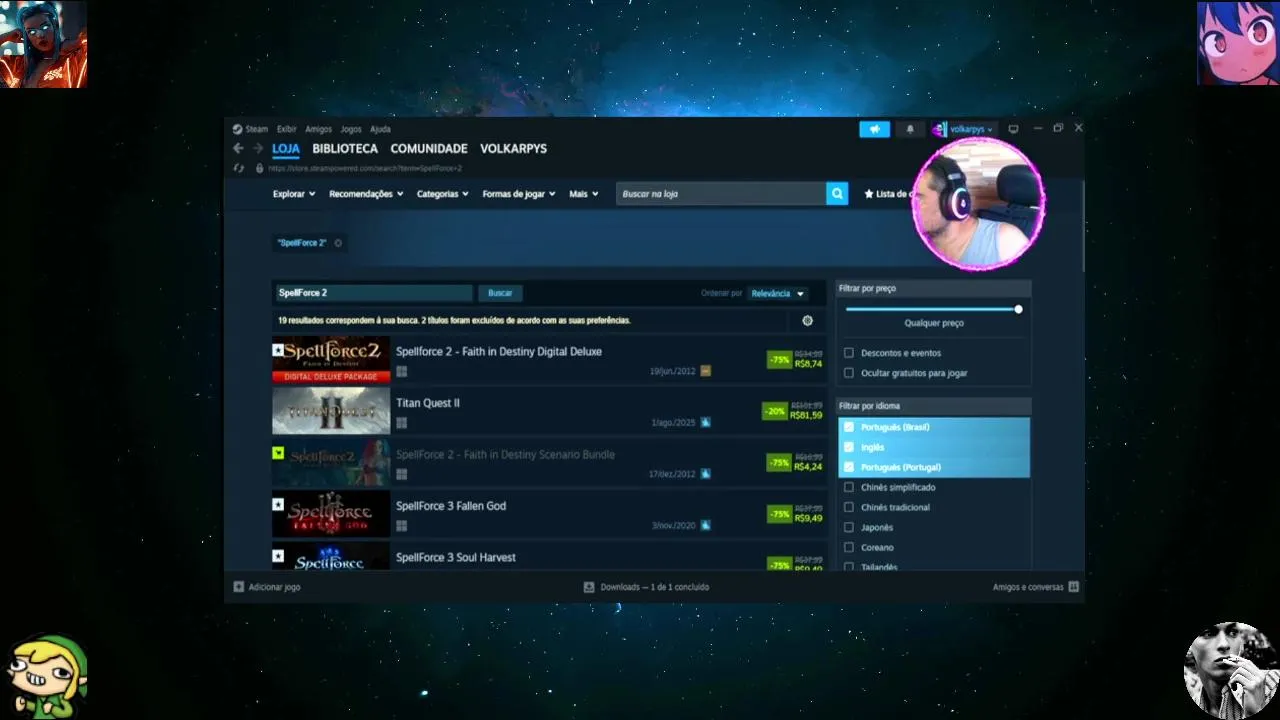Click the wishlist star icon
1280x720 pixels.
[x=869, y=194]
